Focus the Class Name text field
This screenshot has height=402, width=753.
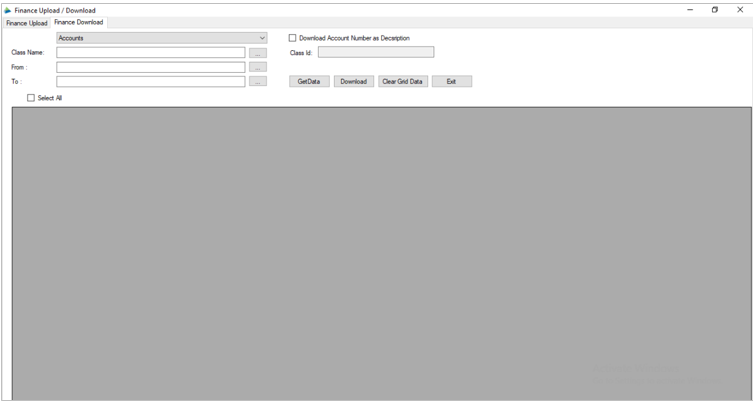pos(150,53)
